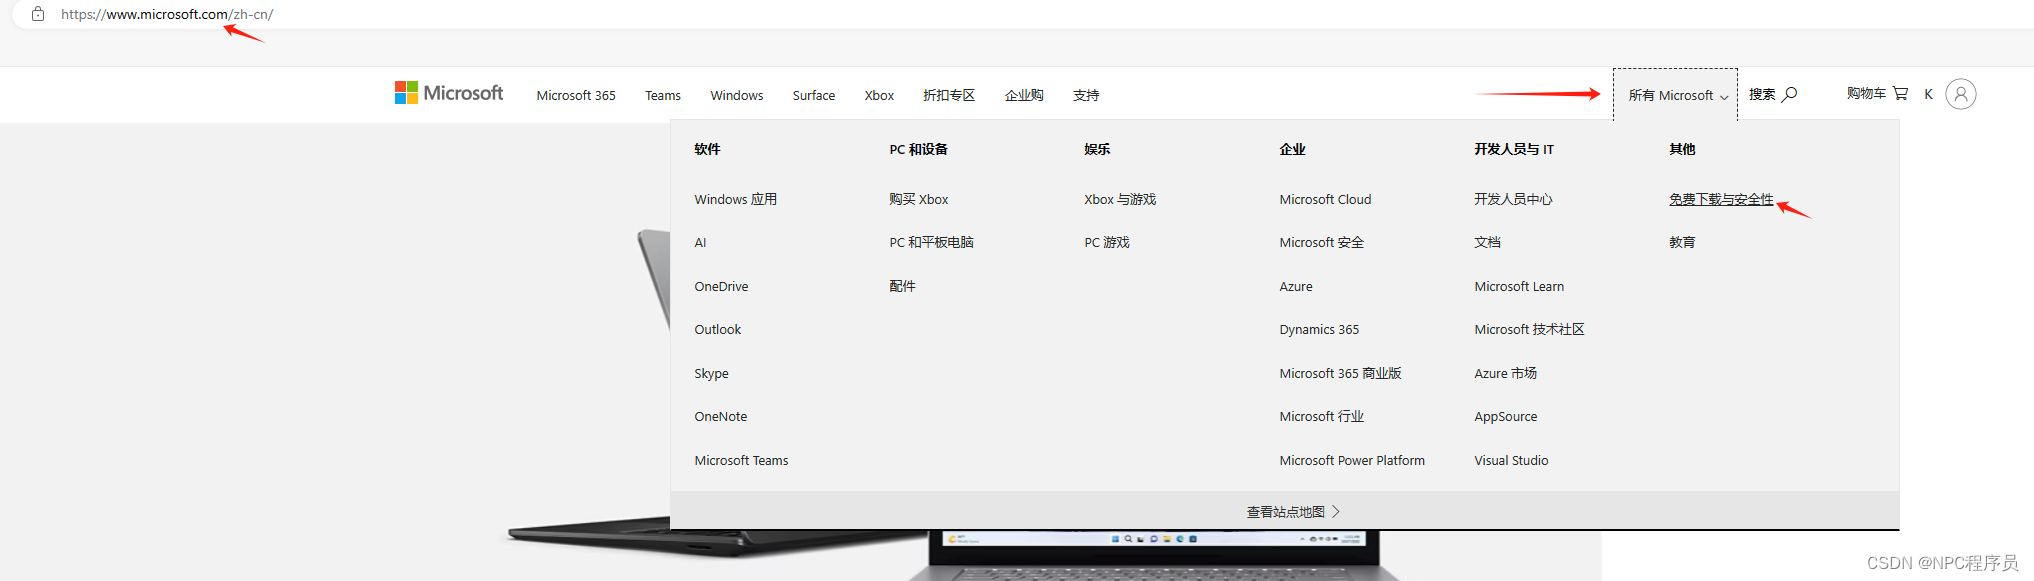Open Outlook link
2034x581 pixels.
[717, 329]
